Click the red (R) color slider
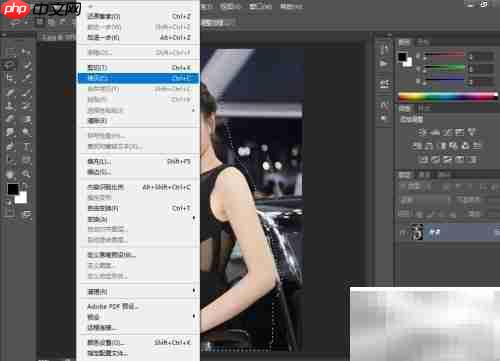This screenshot has height=361, width=500. (444, 54)
